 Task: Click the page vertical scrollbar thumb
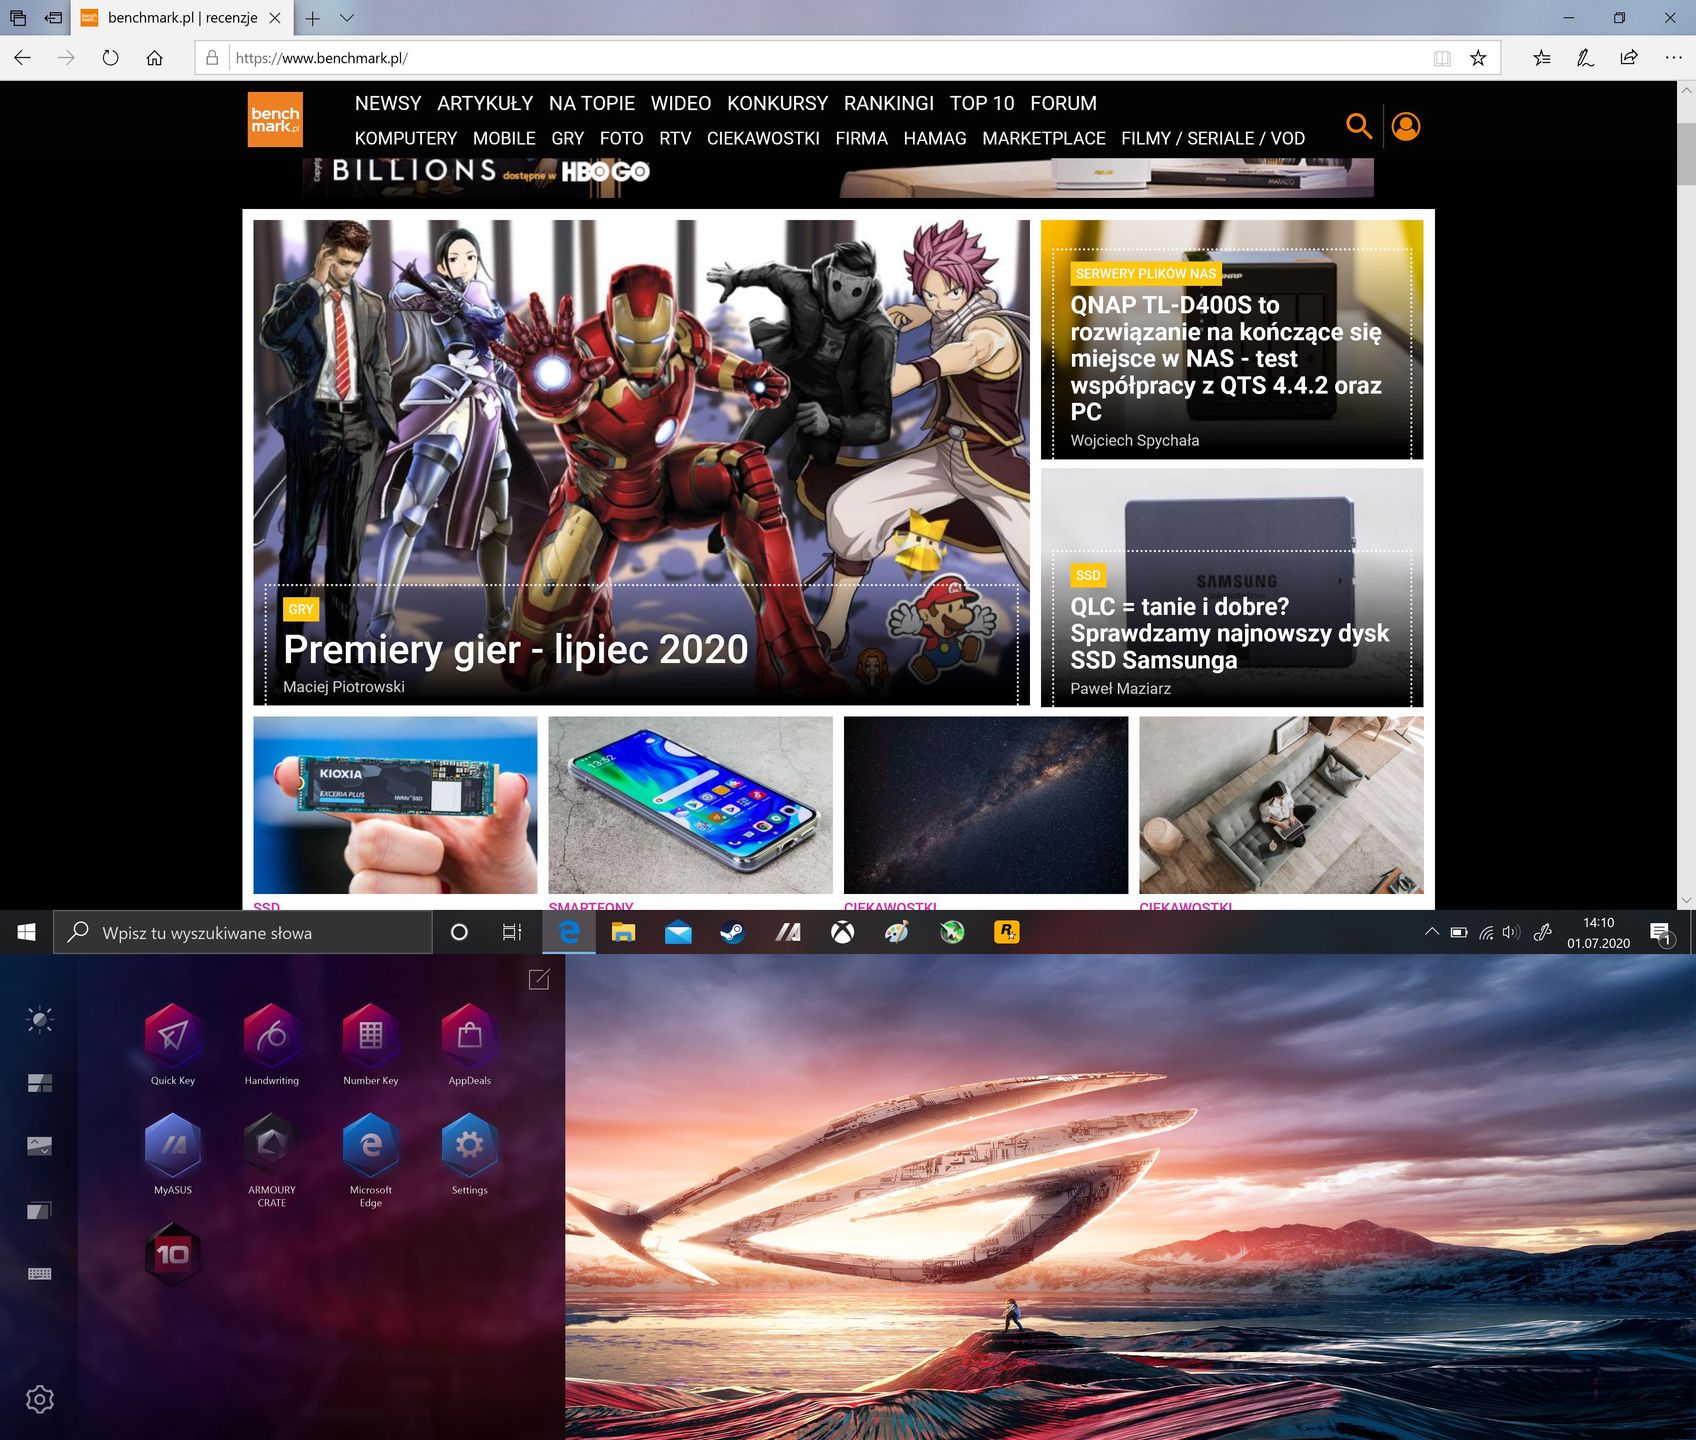tap(1686, 154)
